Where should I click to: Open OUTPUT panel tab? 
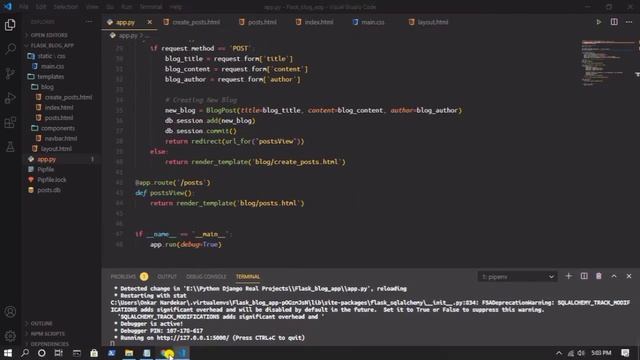tap(167, 276)
